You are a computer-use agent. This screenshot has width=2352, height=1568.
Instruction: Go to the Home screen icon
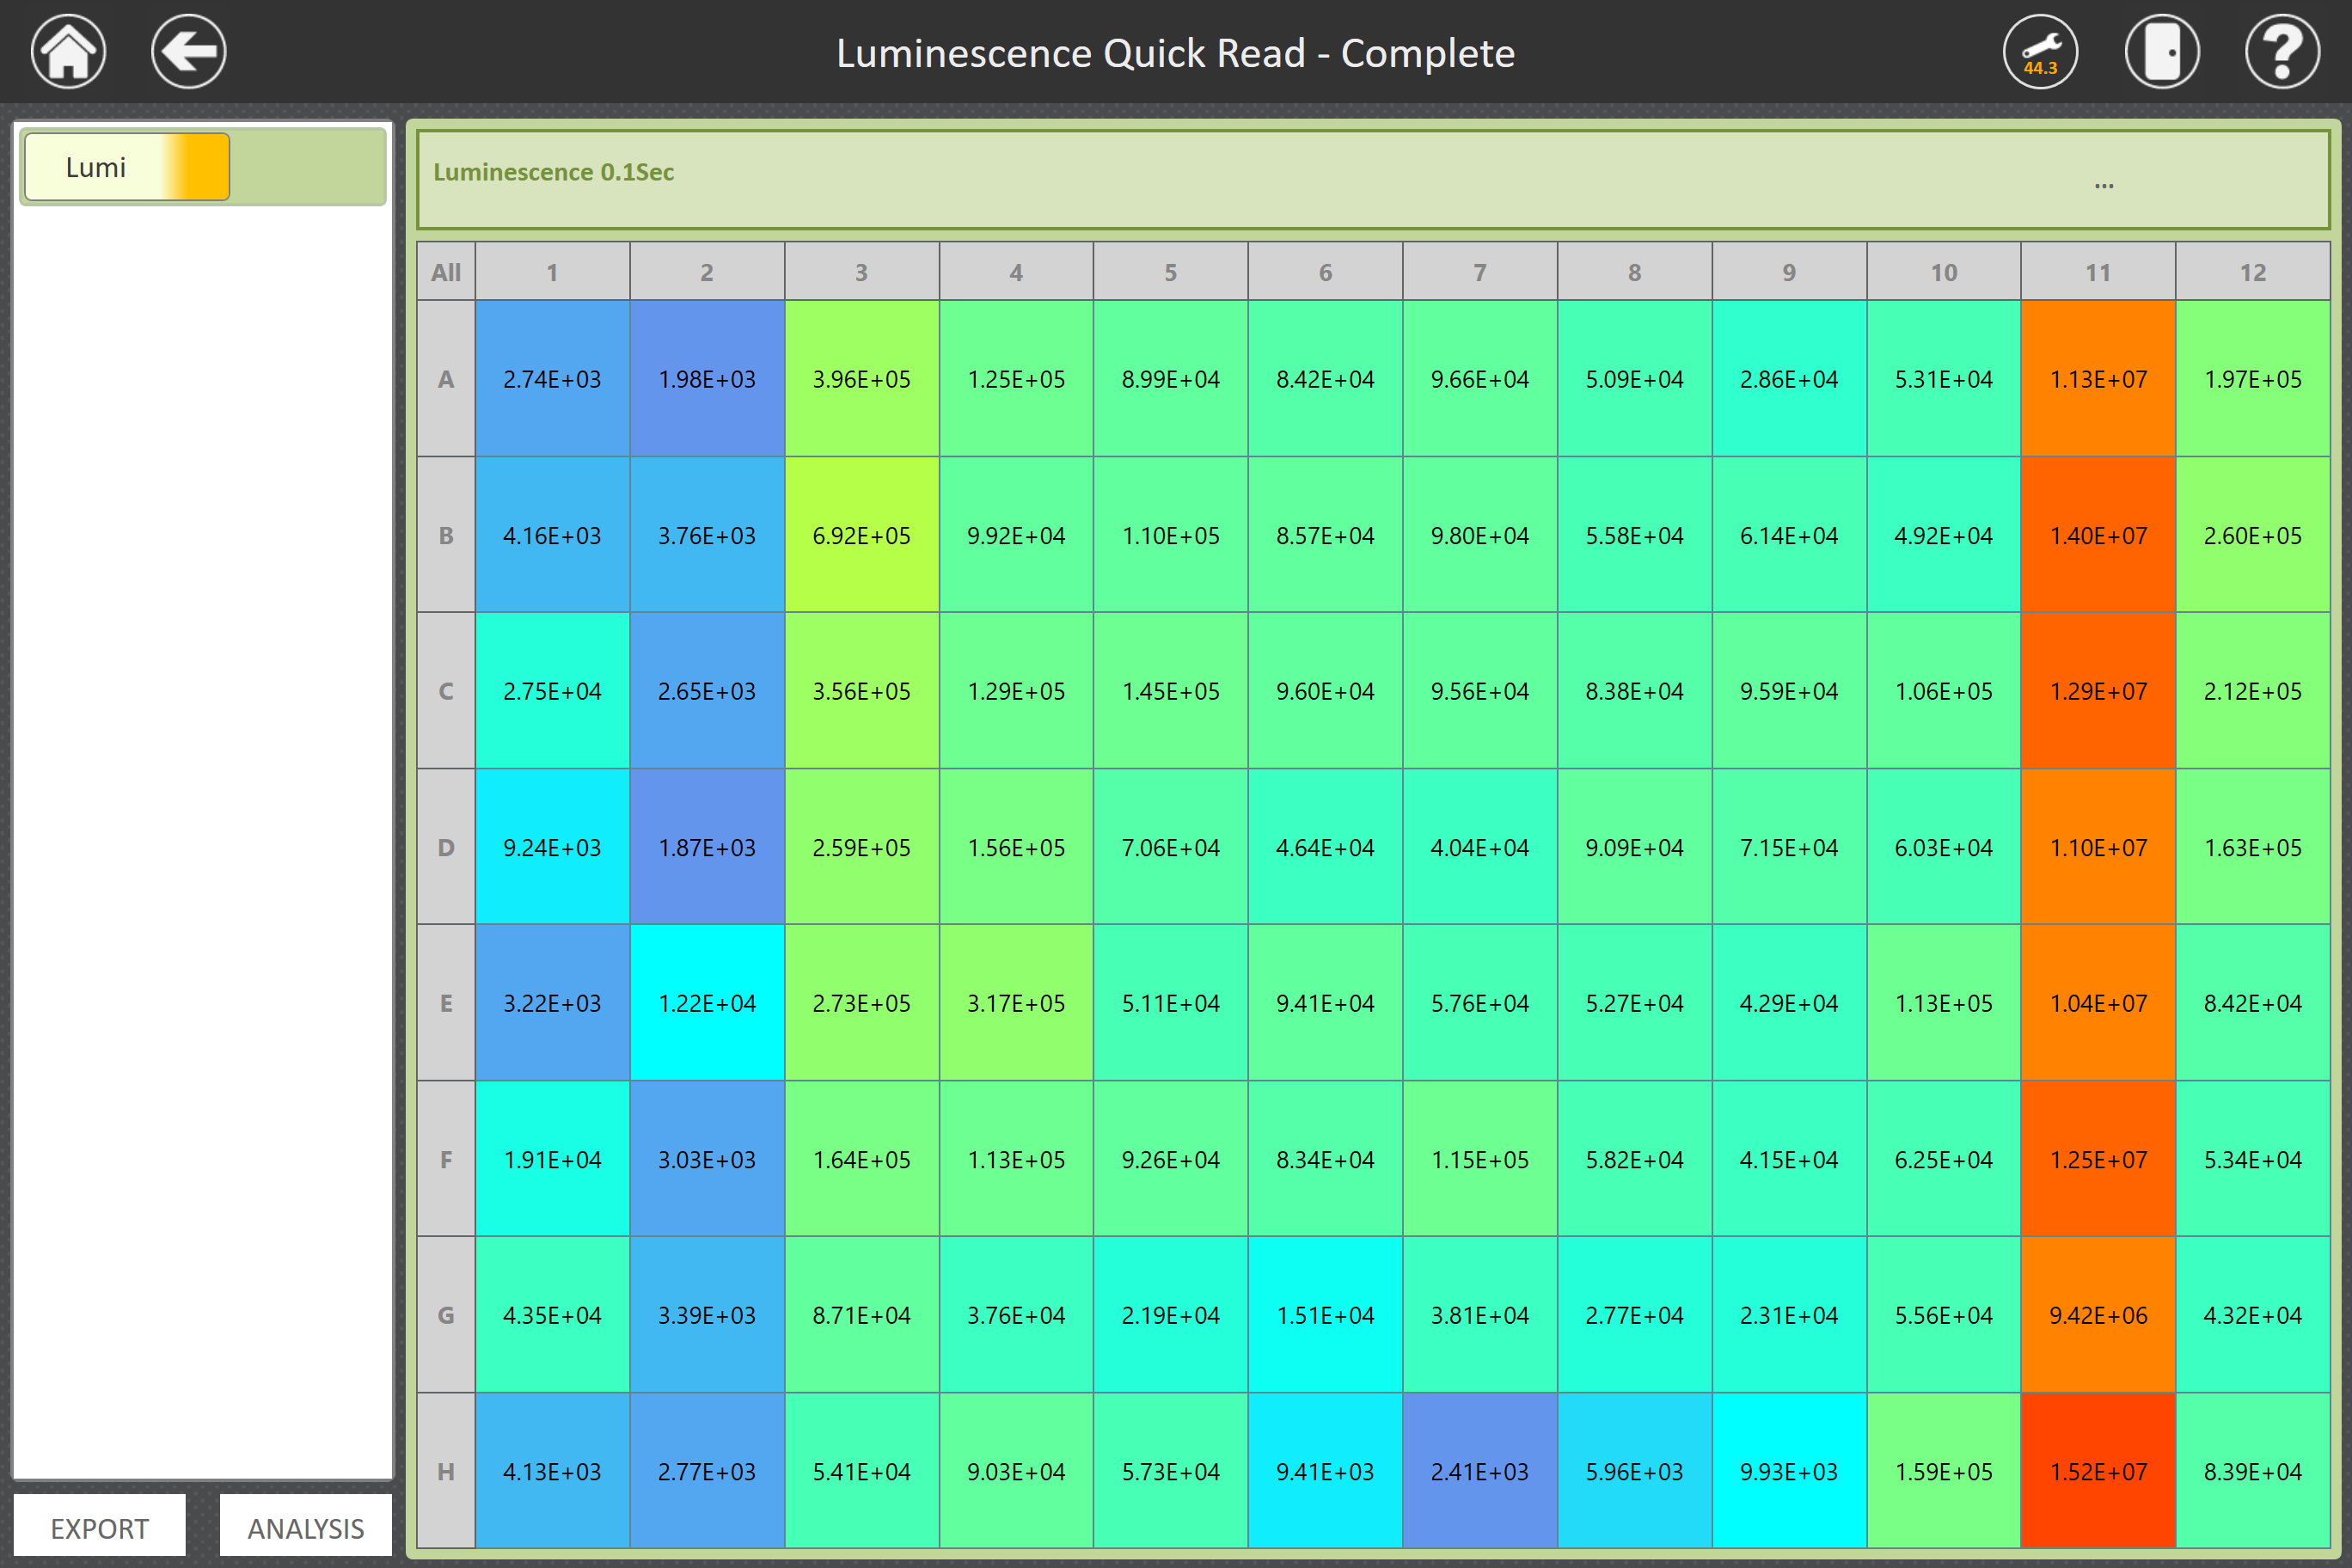click(x=68, y=52)
